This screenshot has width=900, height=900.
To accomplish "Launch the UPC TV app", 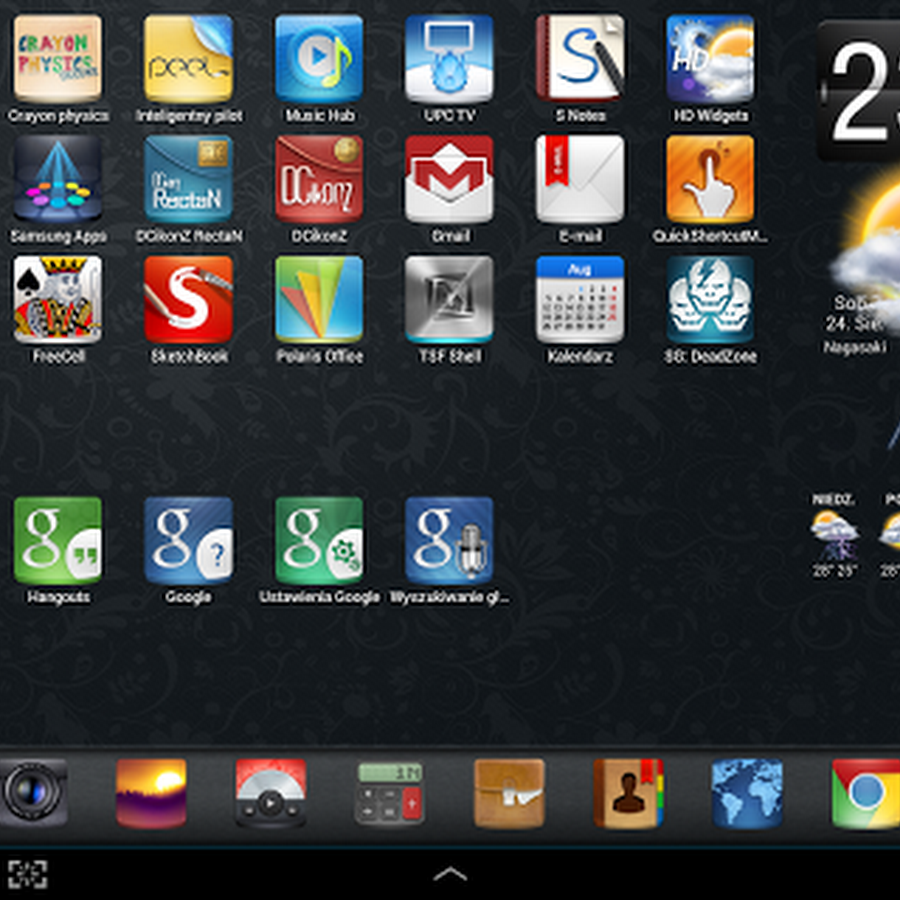I will click(449, 59).
